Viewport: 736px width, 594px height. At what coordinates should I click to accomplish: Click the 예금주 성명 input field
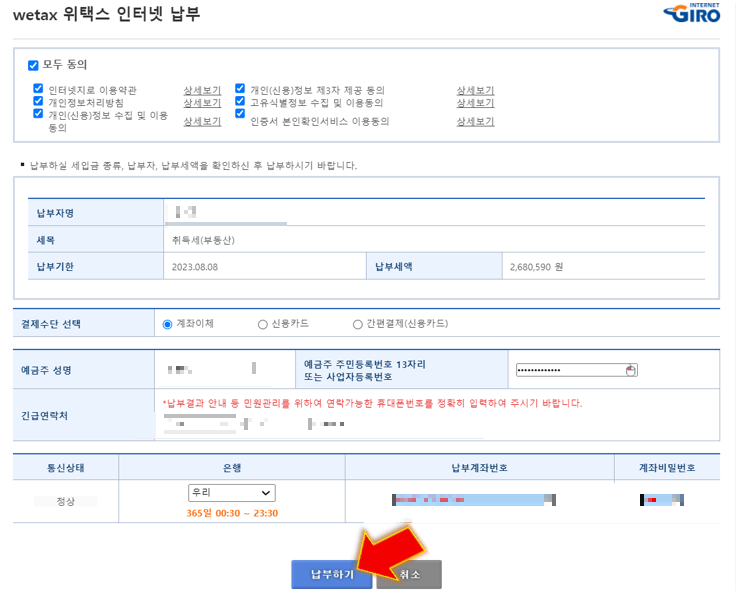pyautogui.click(x=211, y=369)
